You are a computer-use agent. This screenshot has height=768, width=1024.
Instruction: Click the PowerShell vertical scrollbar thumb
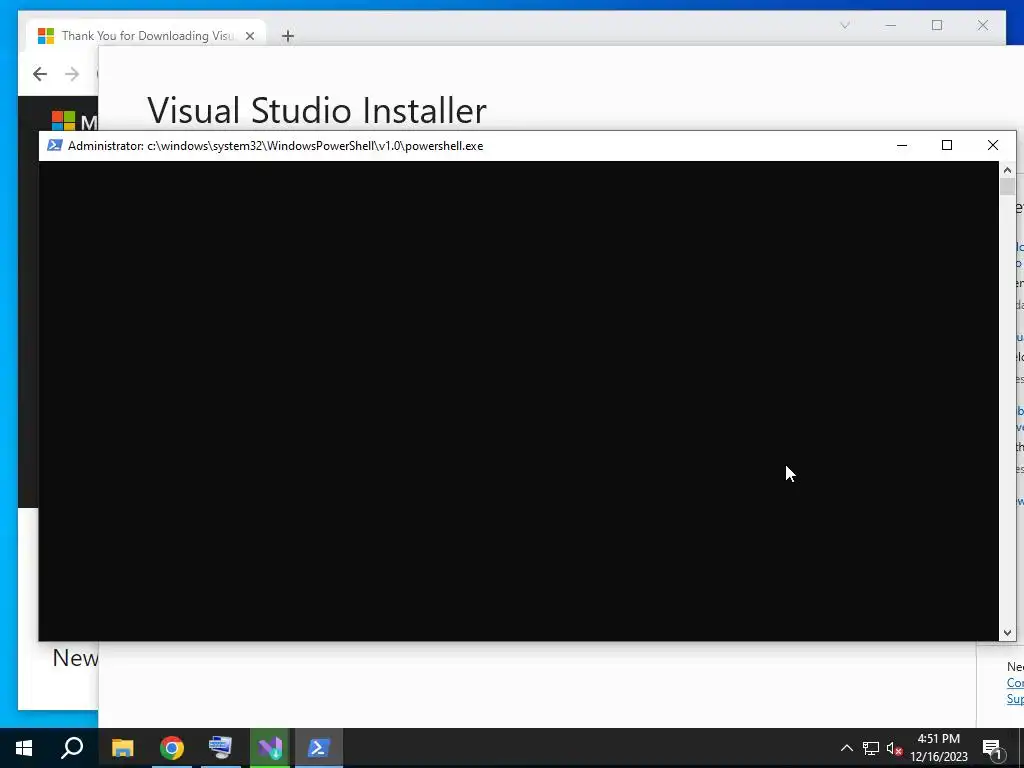[x=1007, y=186]
